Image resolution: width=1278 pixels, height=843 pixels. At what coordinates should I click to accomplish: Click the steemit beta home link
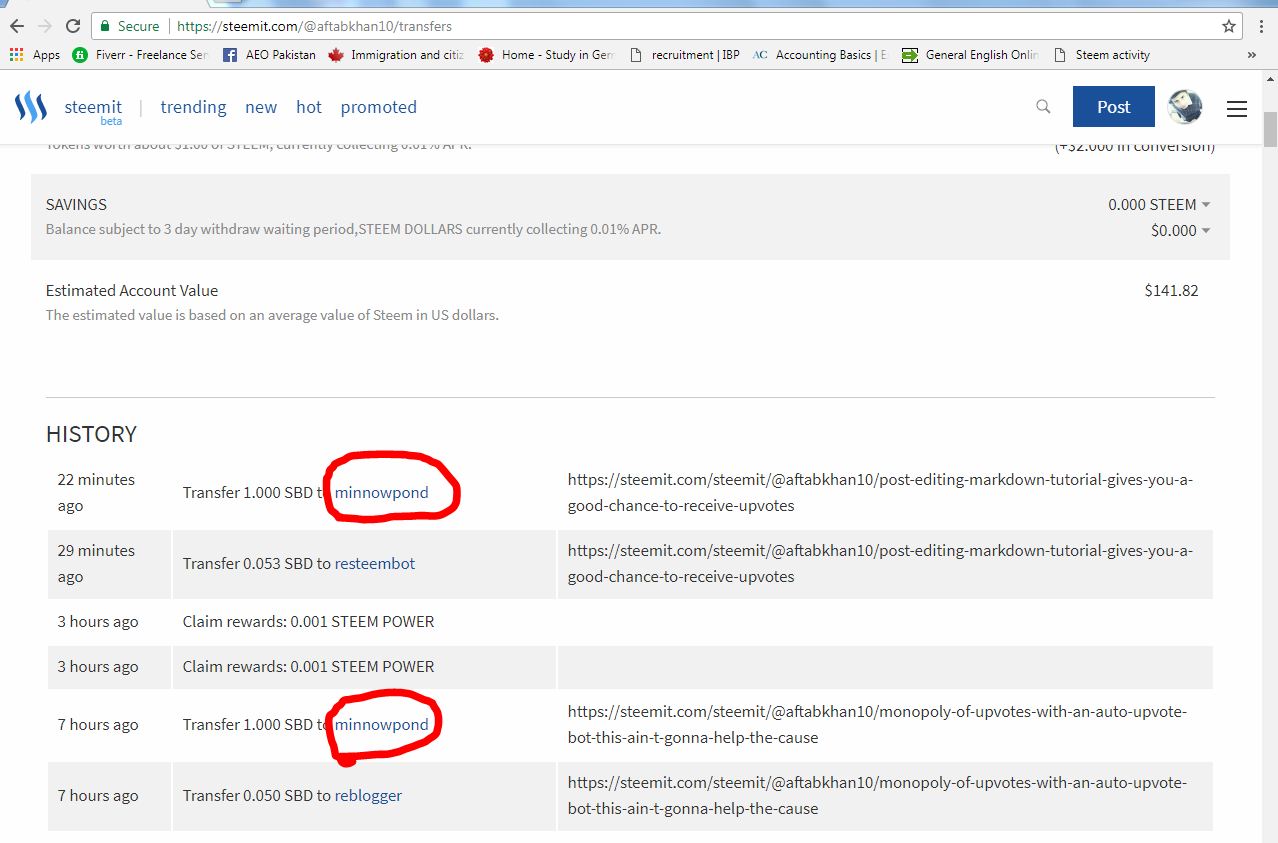tap(93, 111)
